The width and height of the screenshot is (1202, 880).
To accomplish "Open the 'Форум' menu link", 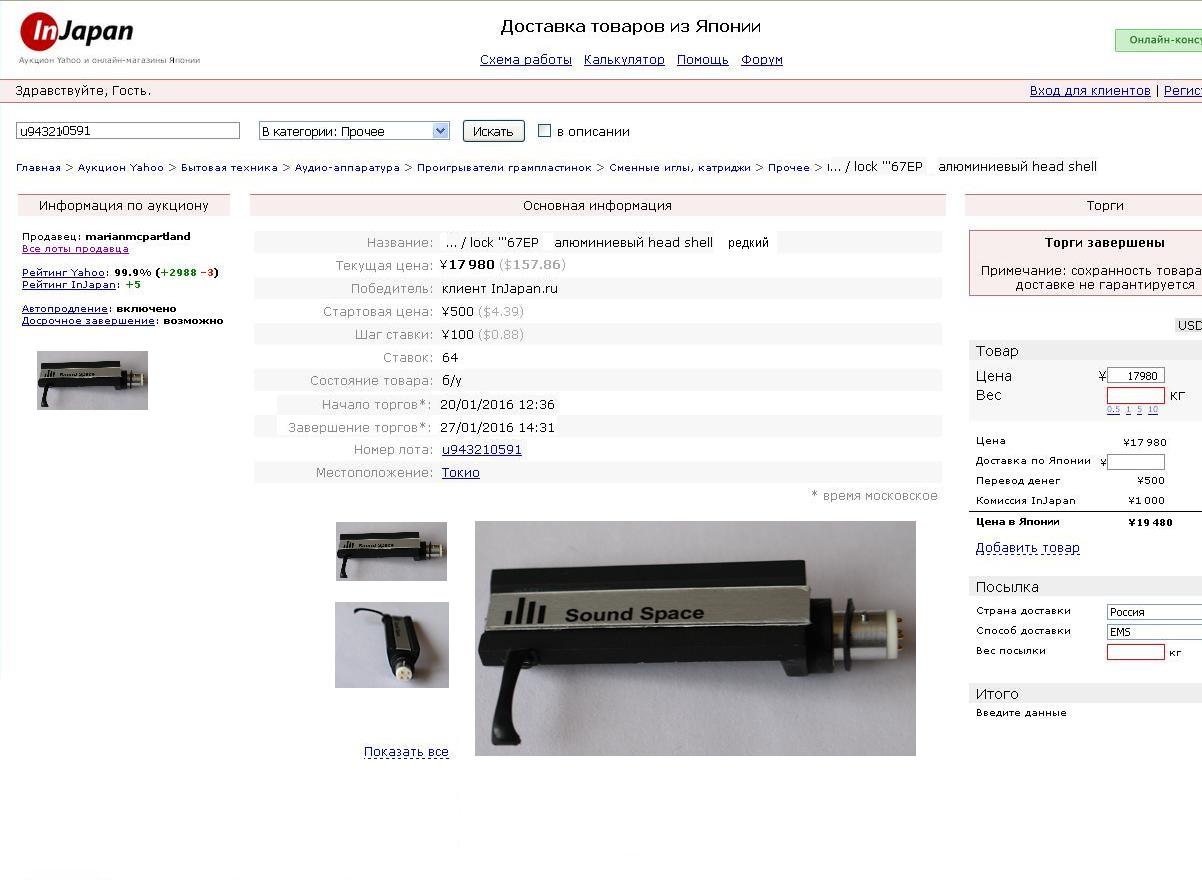I will [762, 60].
